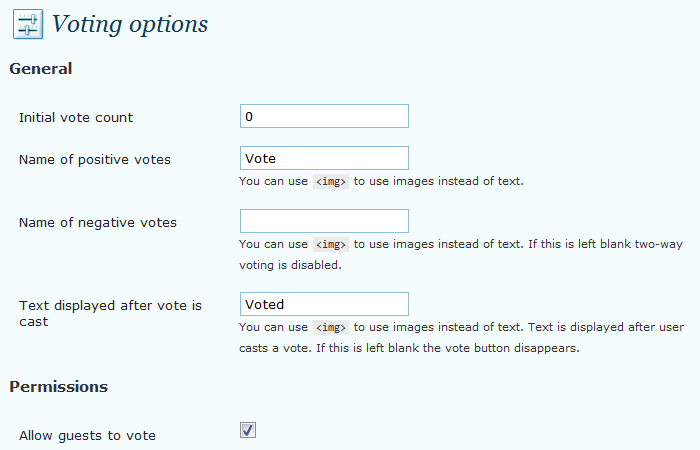
Task: Click the Name of negative votes label
Action: point(98,222)
